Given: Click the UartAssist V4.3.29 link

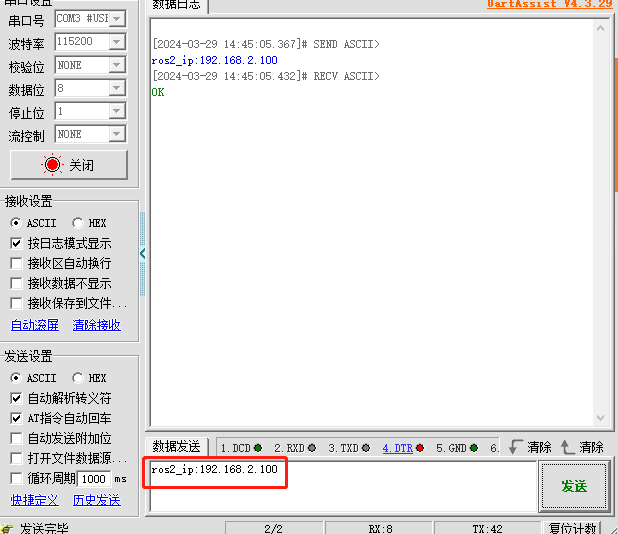Looking at the screenshot, I should click(549, 4).
